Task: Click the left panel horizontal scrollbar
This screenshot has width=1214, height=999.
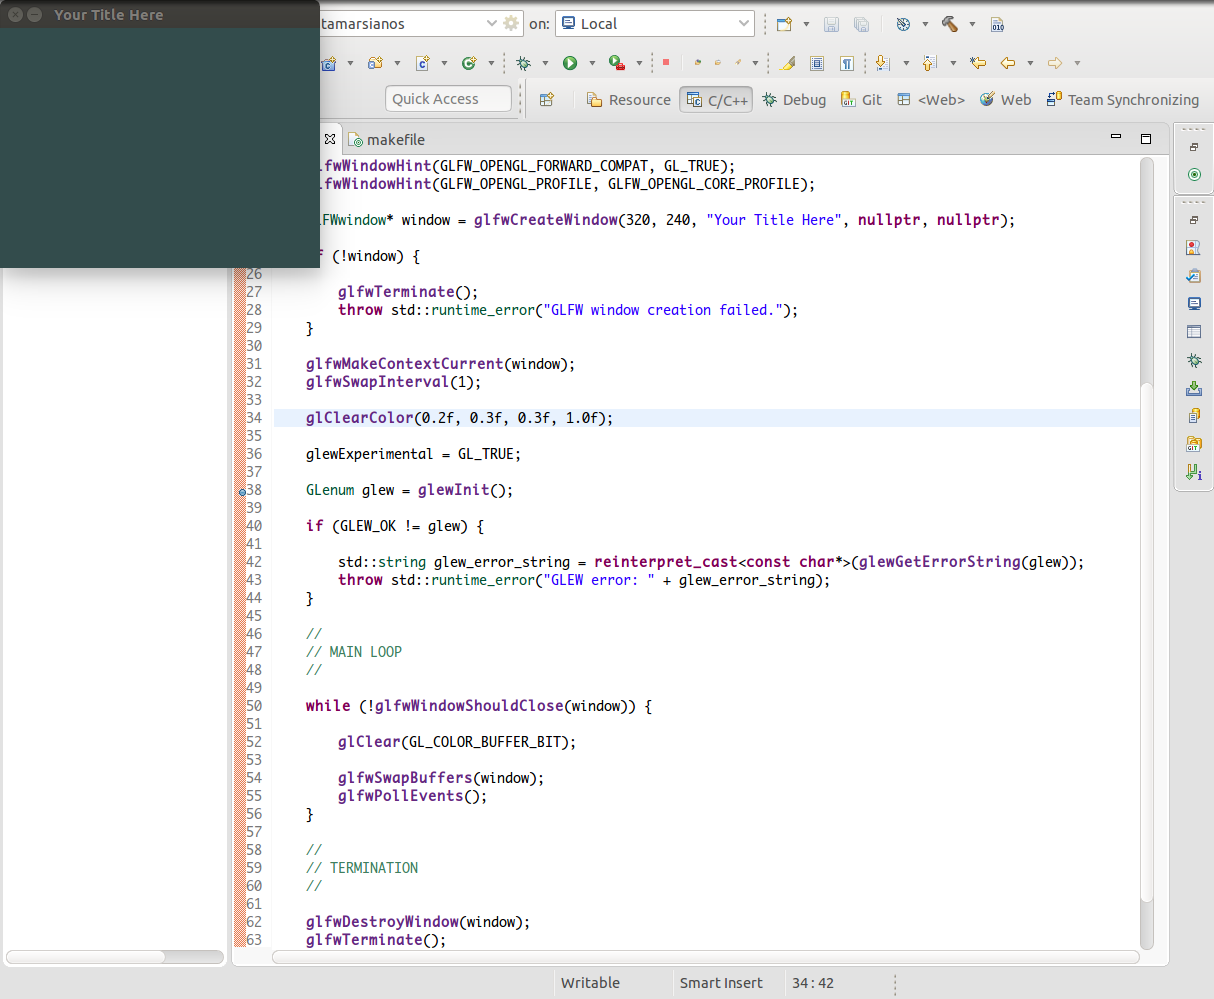Action: click(x=114, y=957)
